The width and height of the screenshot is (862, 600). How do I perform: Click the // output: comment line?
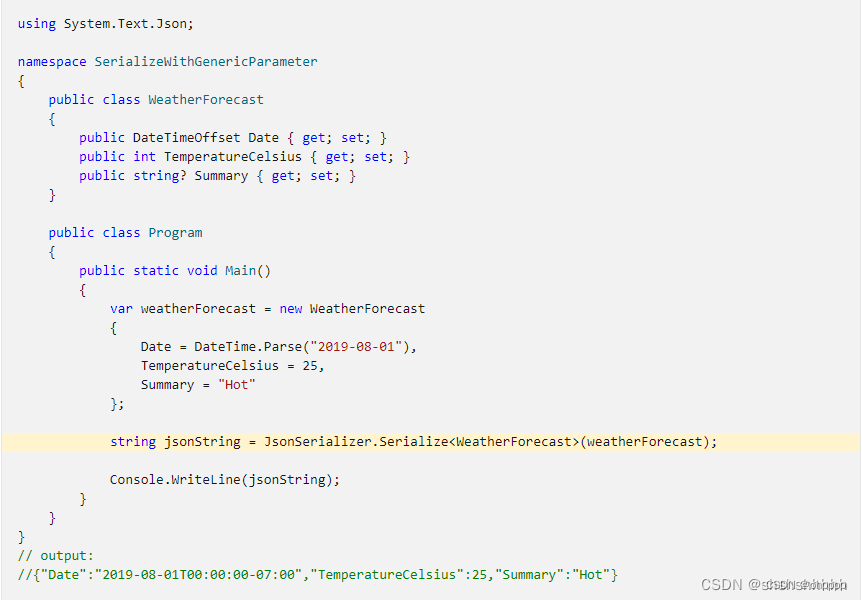click(x=56, y=555)
